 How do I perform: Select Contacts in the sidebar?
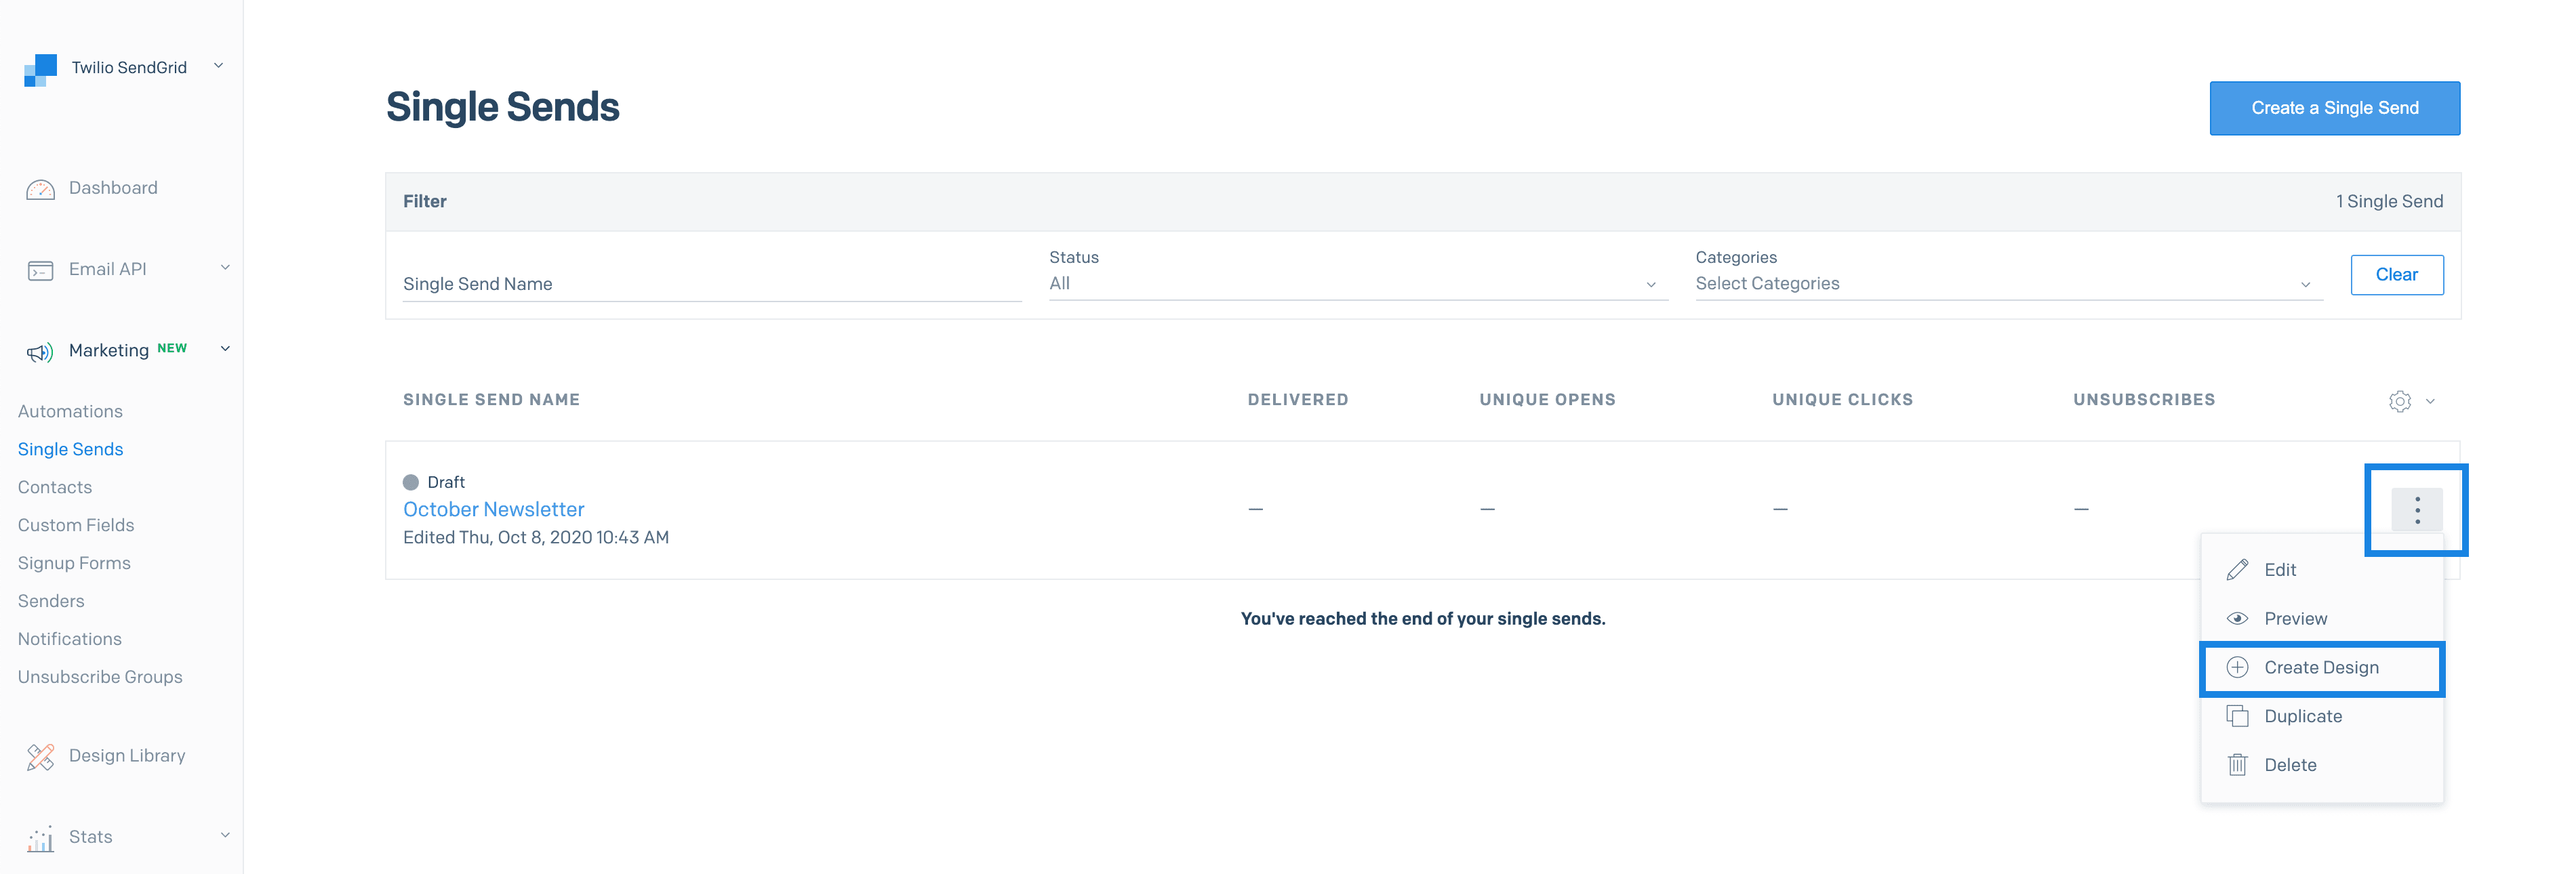54,487
